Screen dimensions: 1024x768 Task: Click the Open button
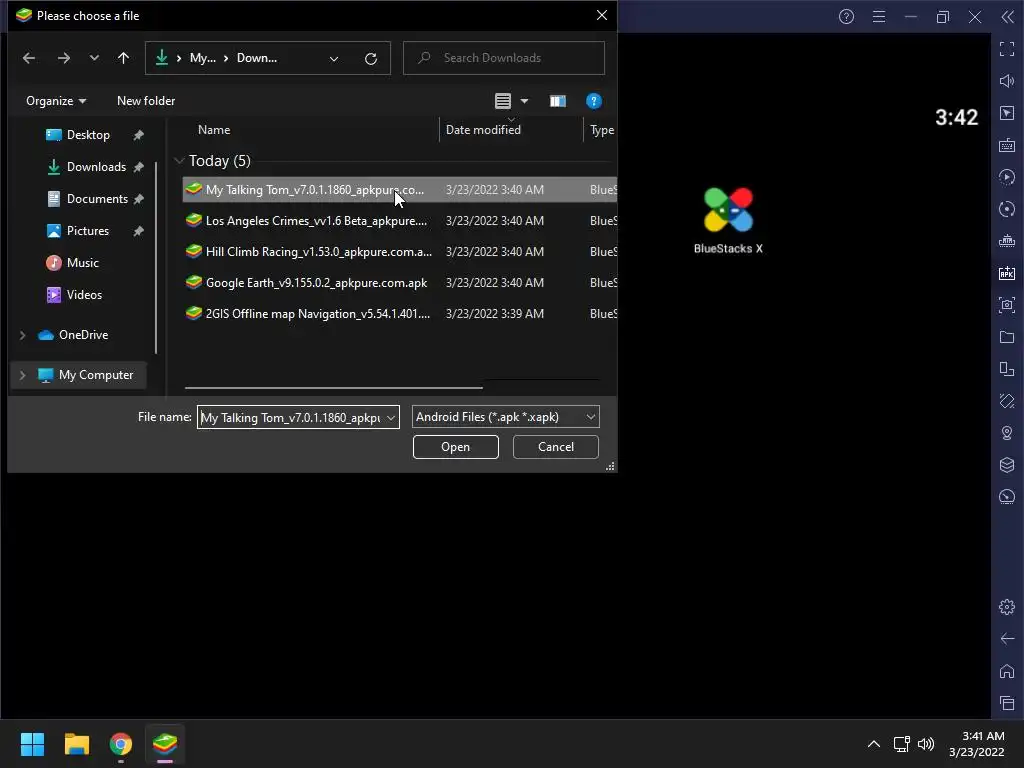coord(456,447)
